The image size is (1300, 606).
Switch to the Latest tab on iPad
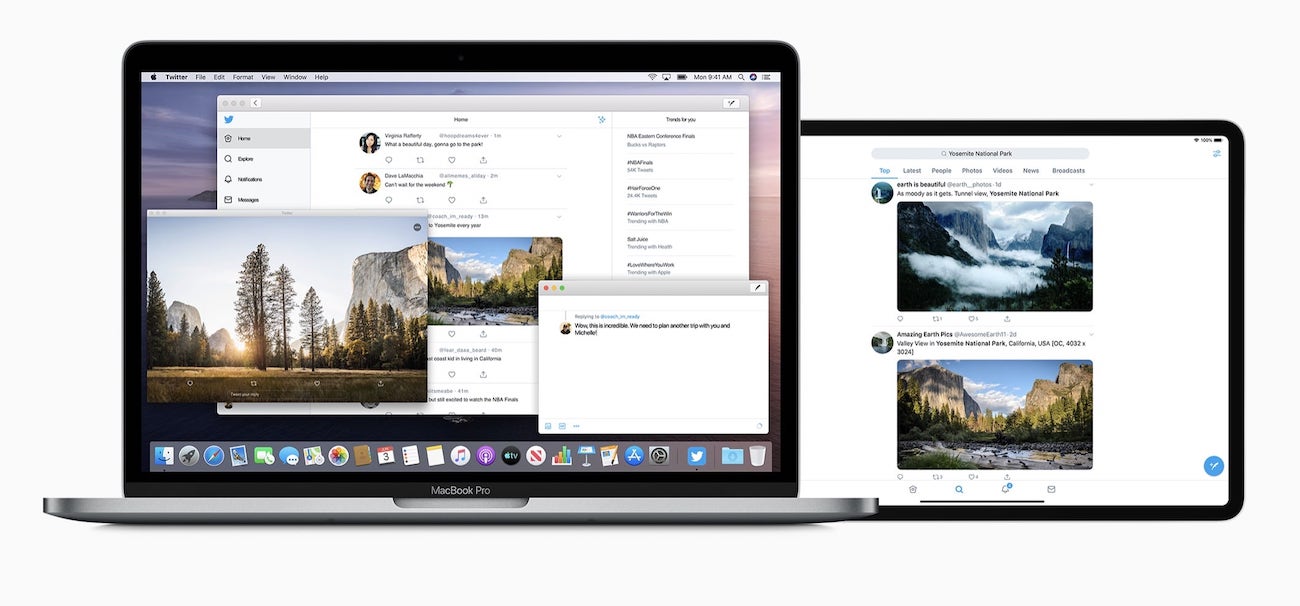[912, 171]
